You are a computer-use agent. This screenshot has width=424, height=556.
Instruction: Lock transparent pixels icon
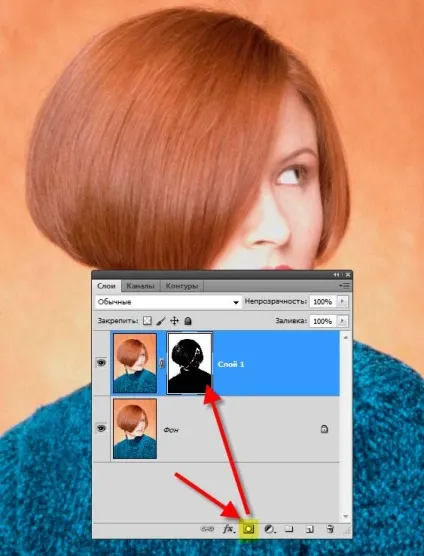pos(147,321)
